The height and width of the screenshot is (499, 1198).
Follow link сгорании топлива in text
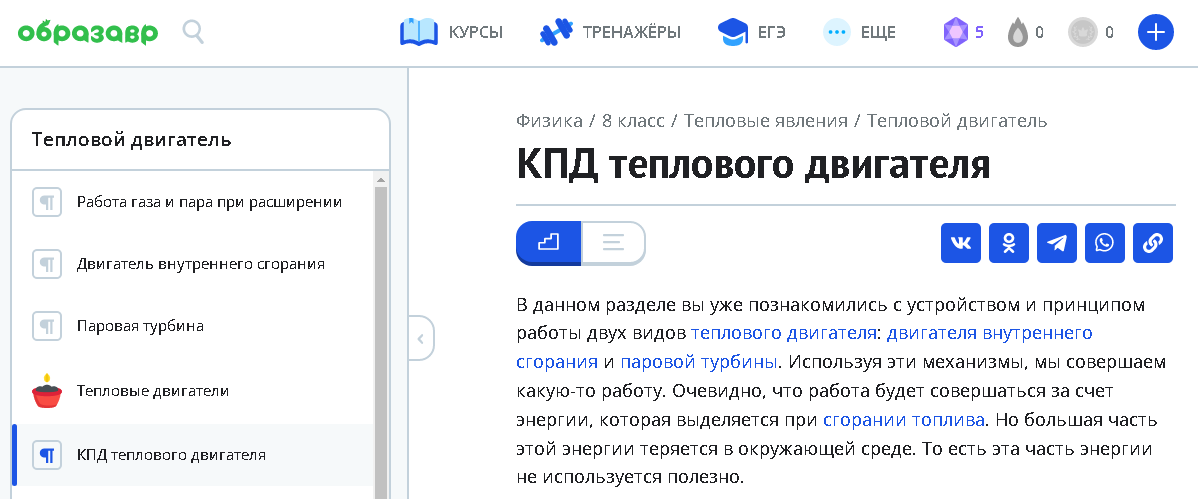click(904, 420)
